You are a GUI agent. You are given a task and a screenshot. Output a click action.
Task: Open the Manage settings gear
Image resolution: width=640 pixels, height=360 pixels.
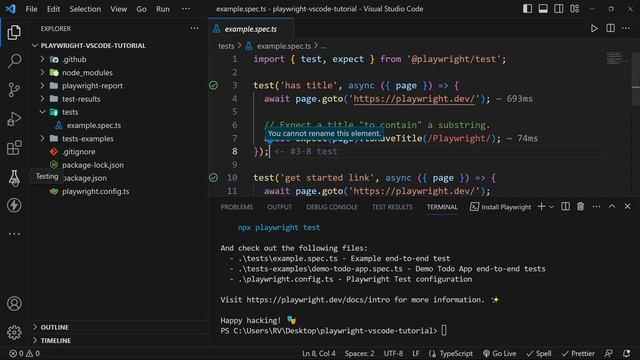pyautogui.click(x=14, y=332)
